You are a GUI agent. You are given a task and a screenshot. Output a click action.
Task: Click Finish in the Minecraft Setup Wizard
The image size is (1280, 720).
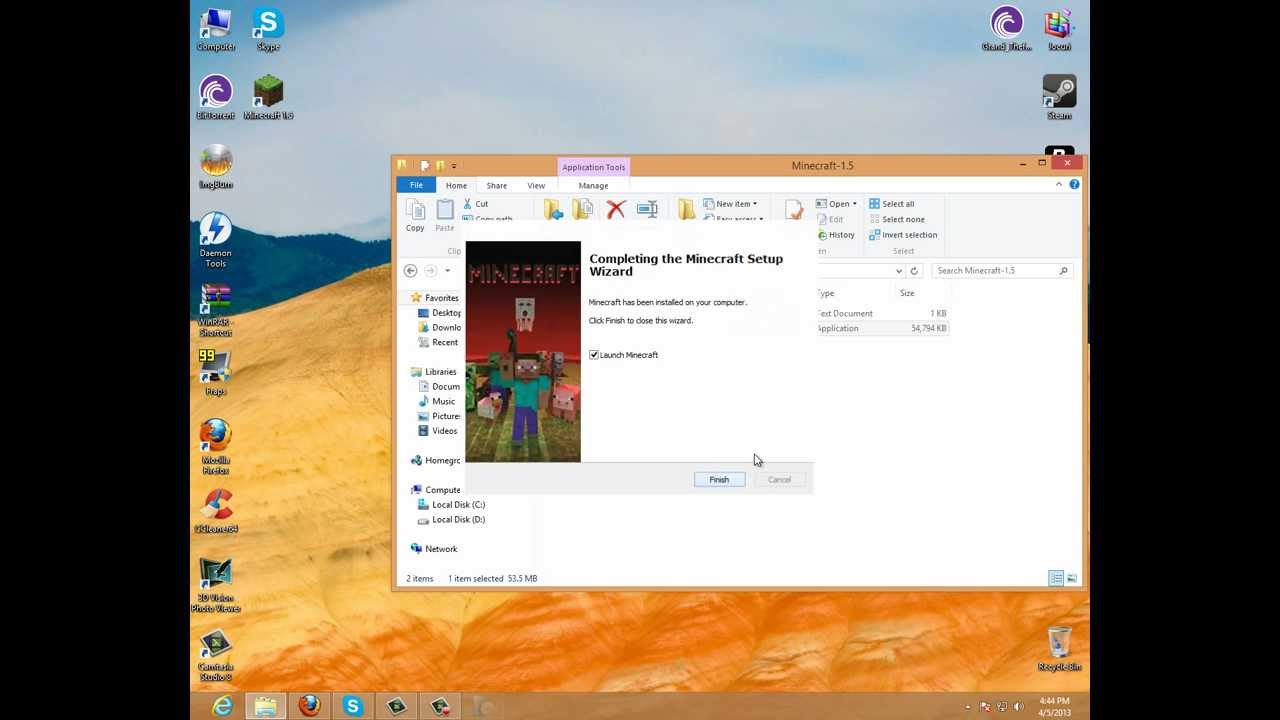pyautogui.click(x=719, y=480)
